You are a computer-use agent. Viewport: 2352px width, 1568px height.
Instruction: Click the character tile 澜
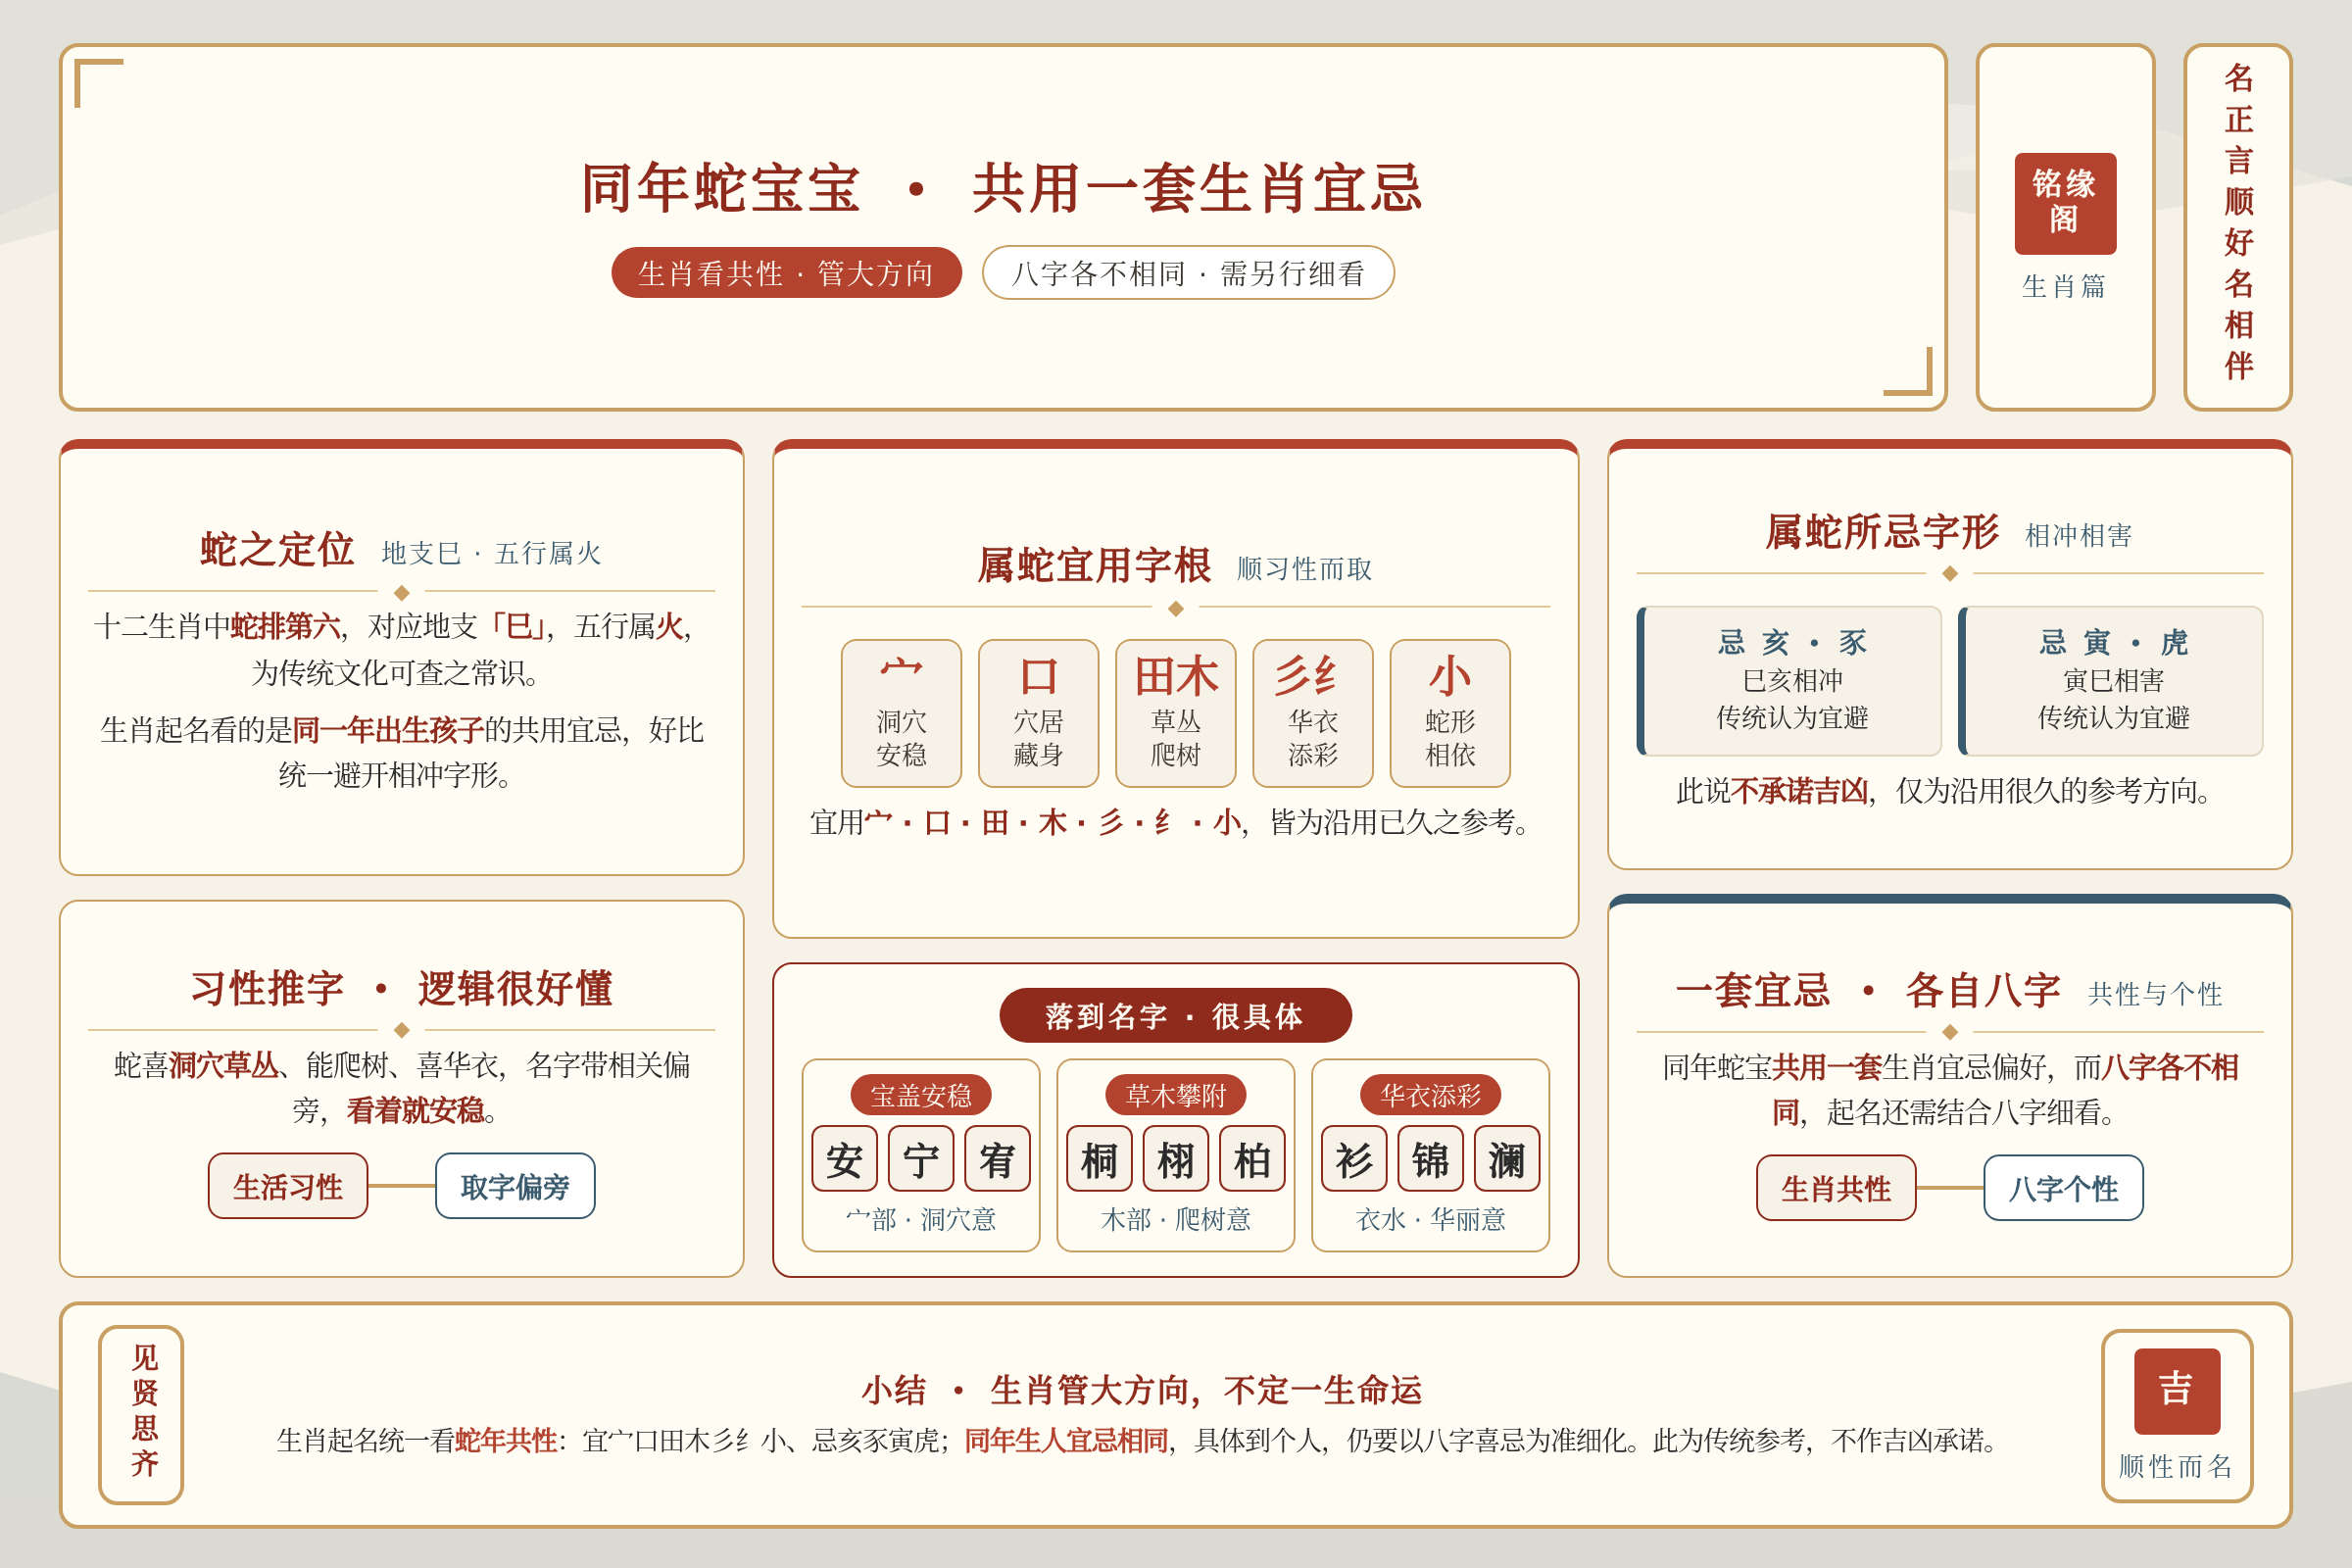pos(1507,1158)
